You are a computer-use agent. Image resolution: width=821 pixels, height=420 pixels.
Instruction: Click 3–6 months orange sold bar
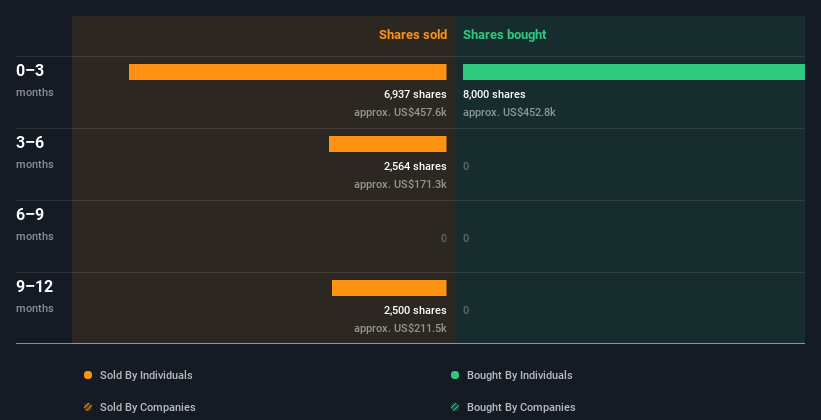[387, 144]
